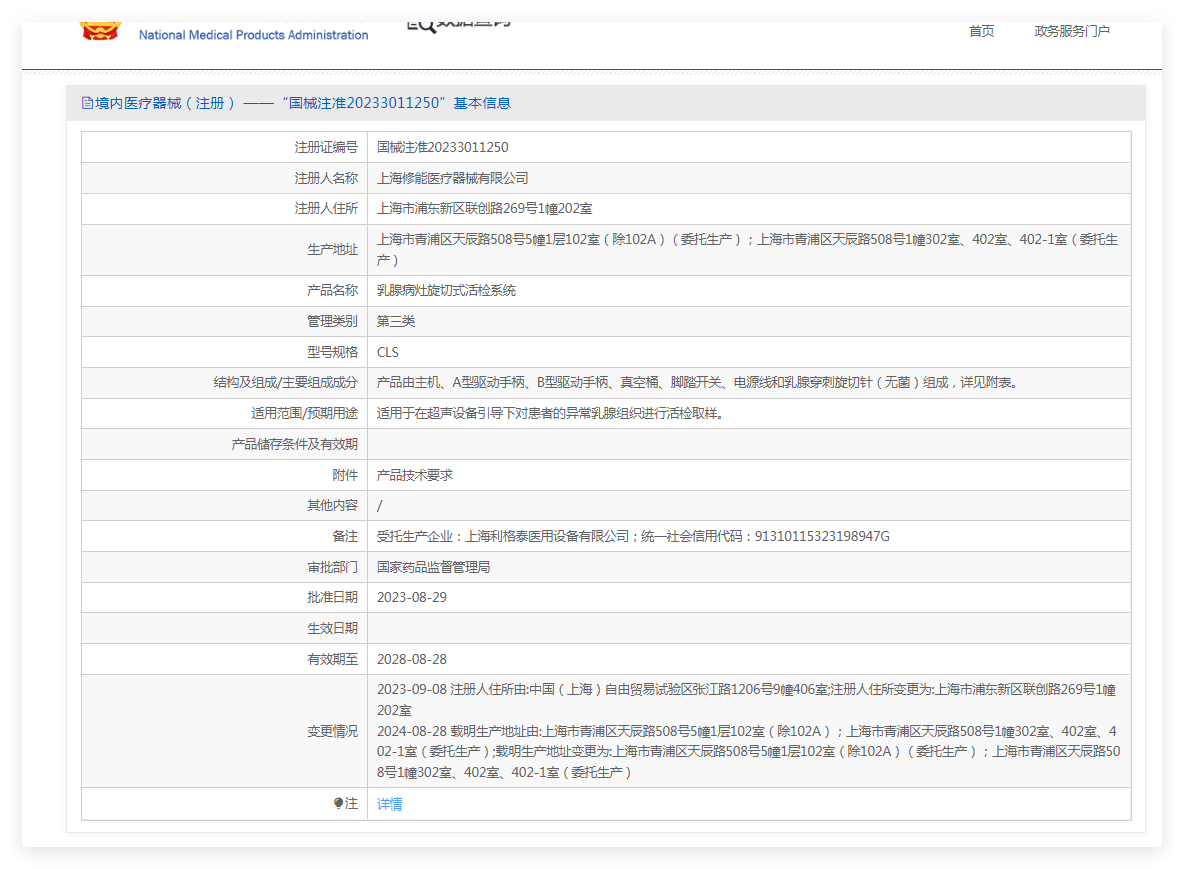Click National Medical Products Administration text

pyautogui.click(x=254, y=35)
